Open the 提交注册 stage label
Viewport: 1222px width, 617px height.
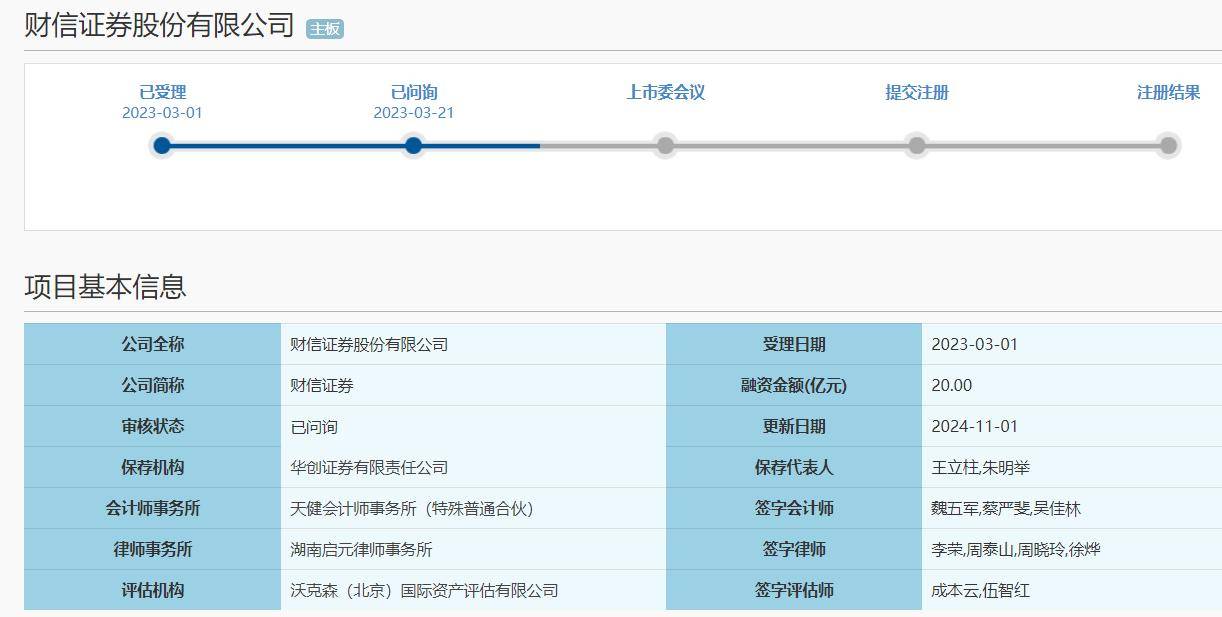(917, 92)
